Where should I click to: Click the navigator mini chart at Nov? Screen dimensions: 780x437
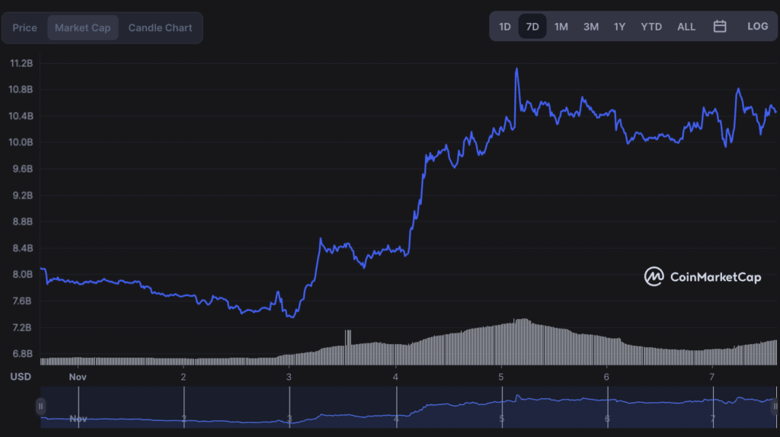coord(77,417)
